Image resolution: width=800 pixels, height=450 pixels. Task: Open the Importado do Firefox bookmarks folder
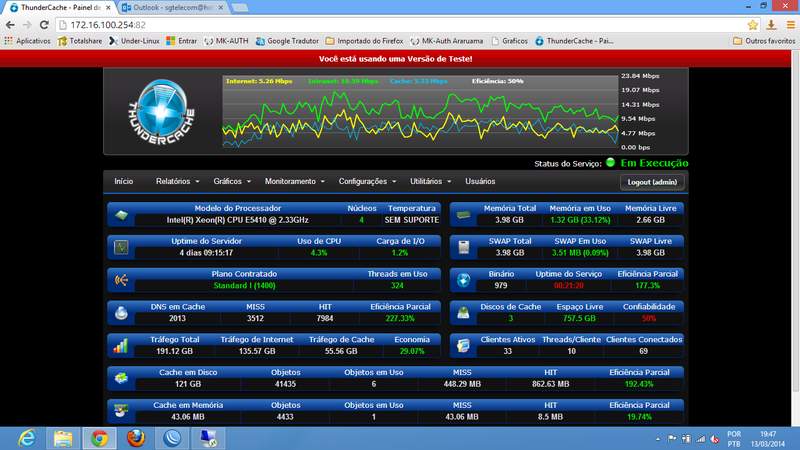point(364,41)
